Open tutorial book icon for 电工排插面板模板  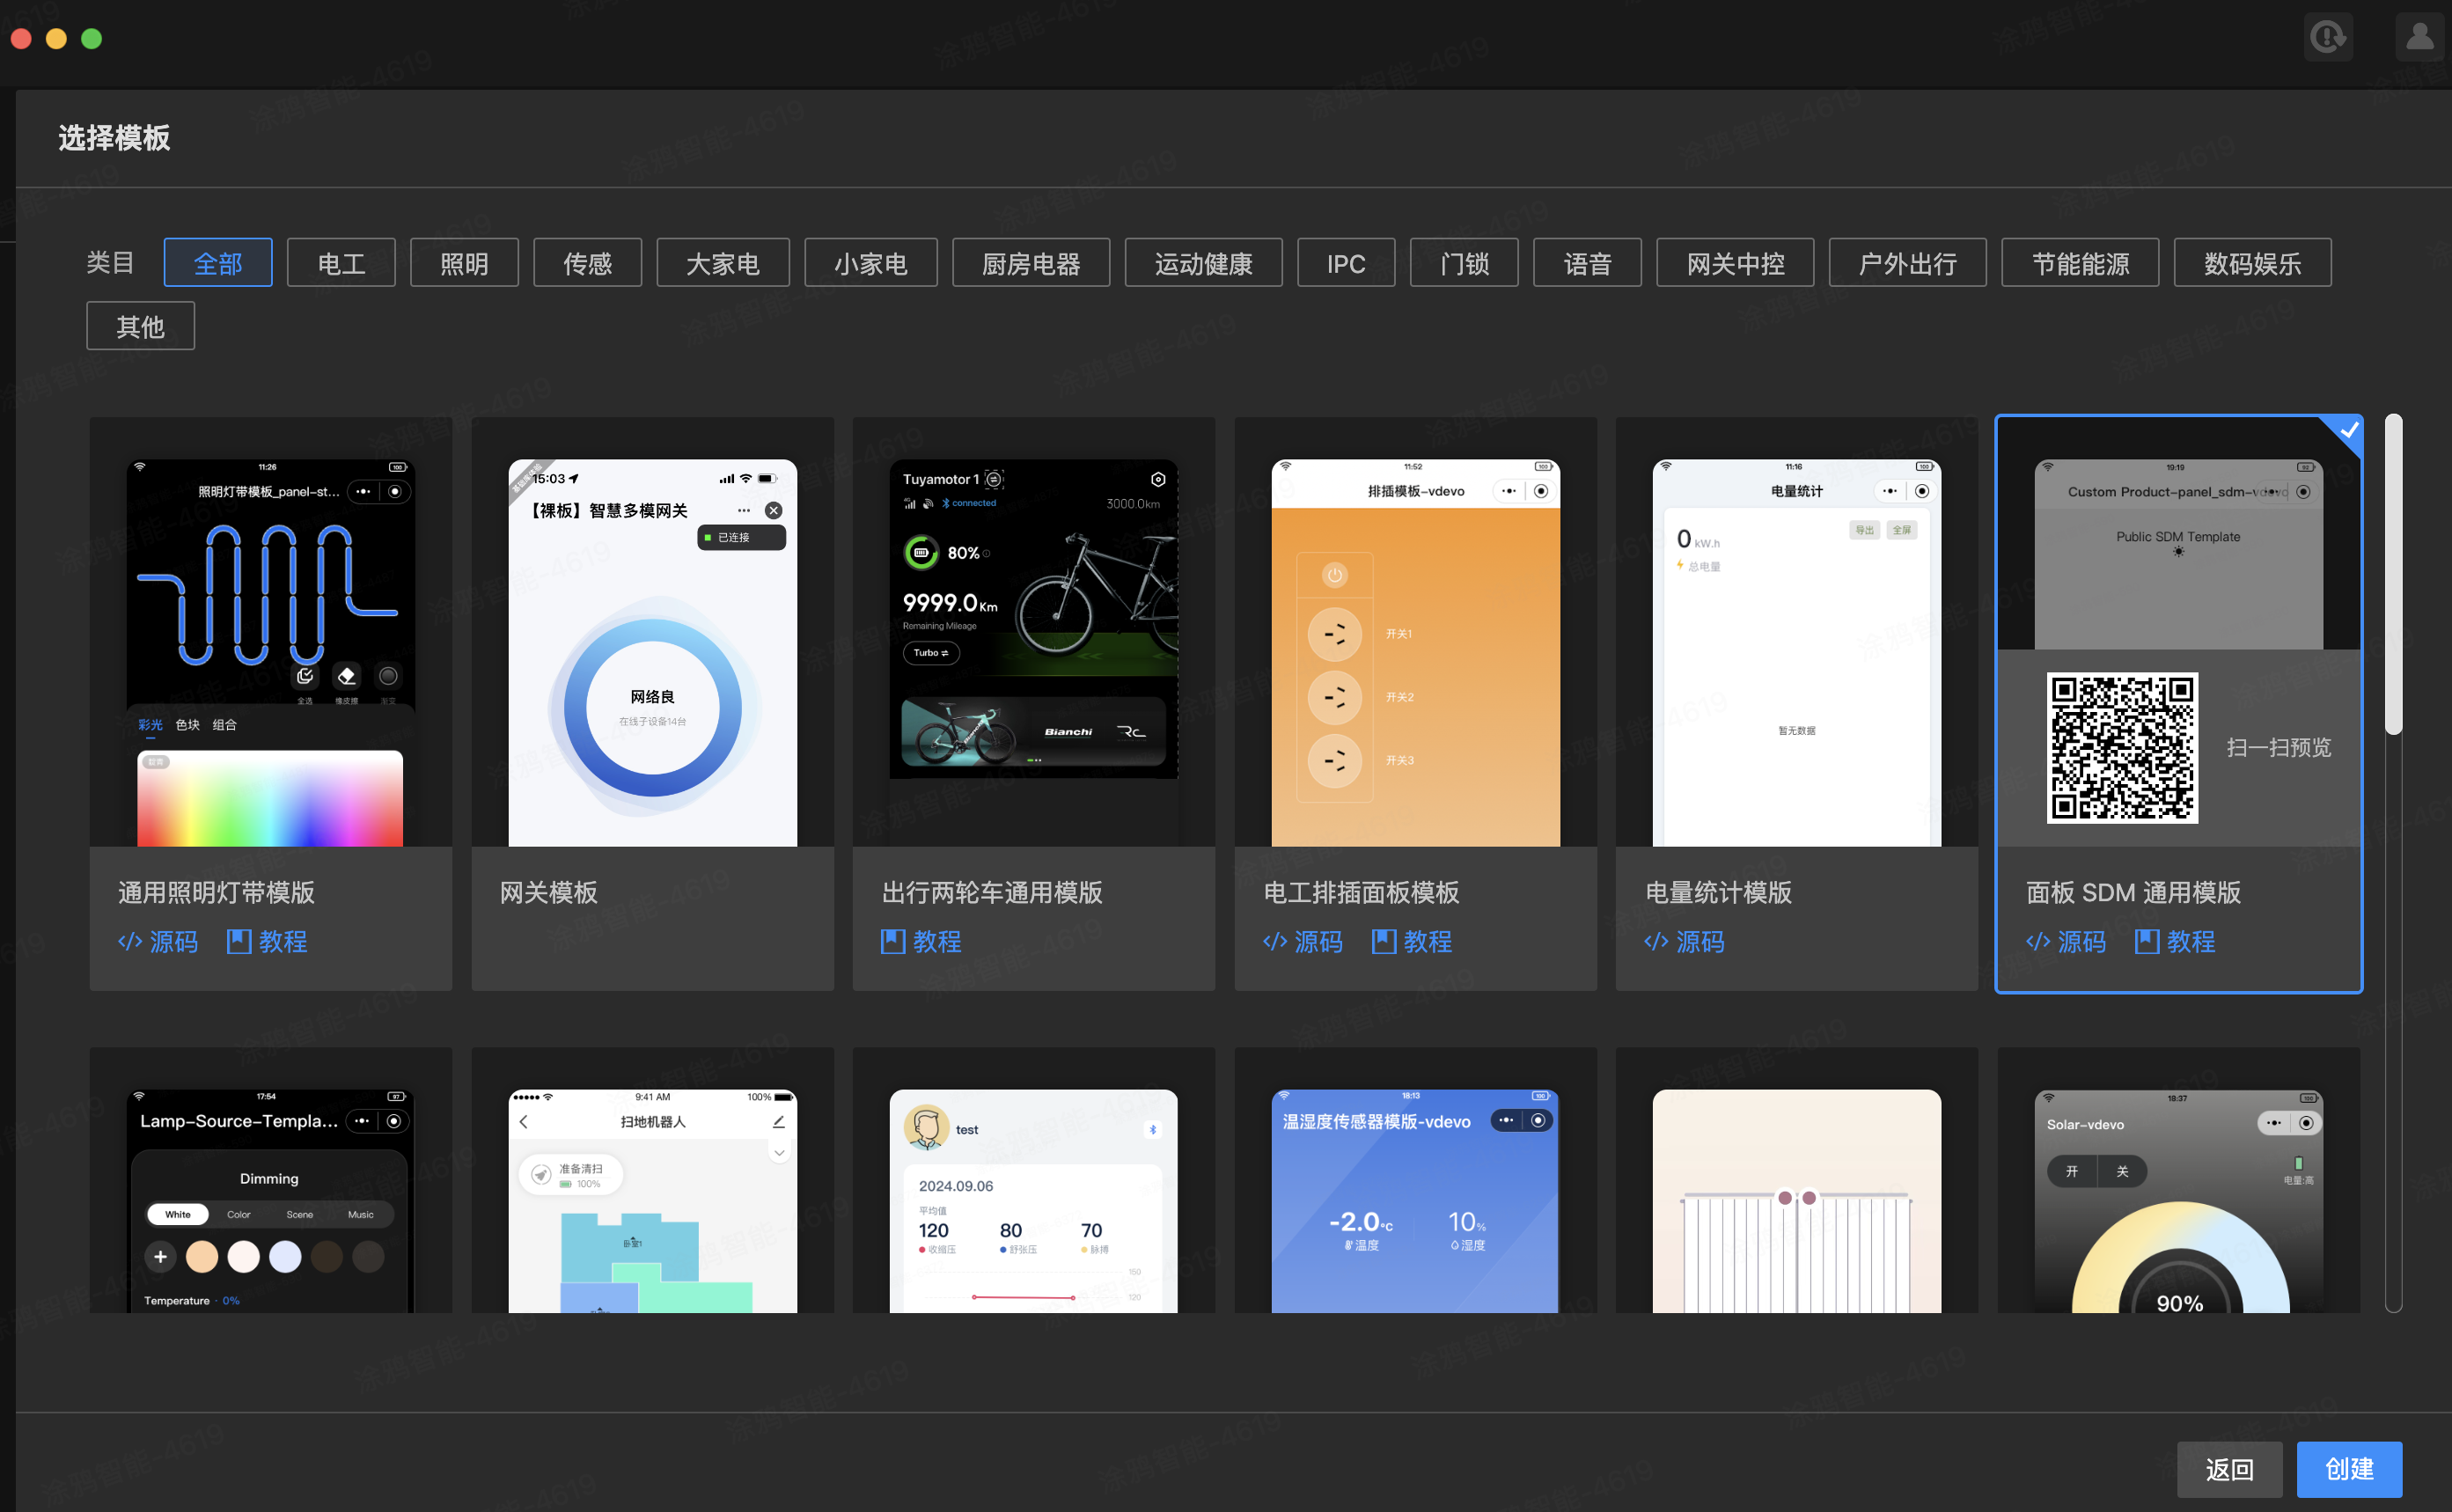click(1383, 941)
